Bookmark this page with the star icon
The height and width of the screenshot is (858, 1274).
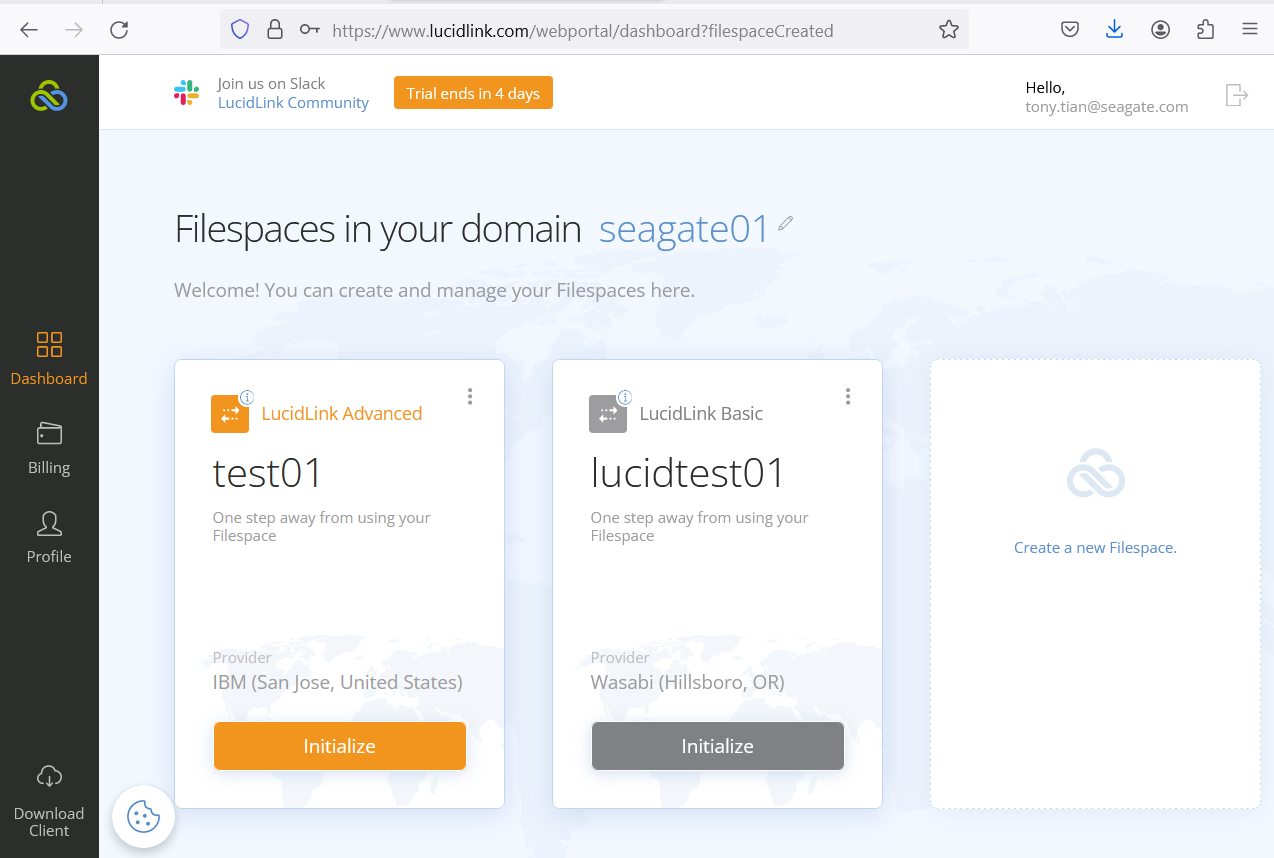pos(949,30)
